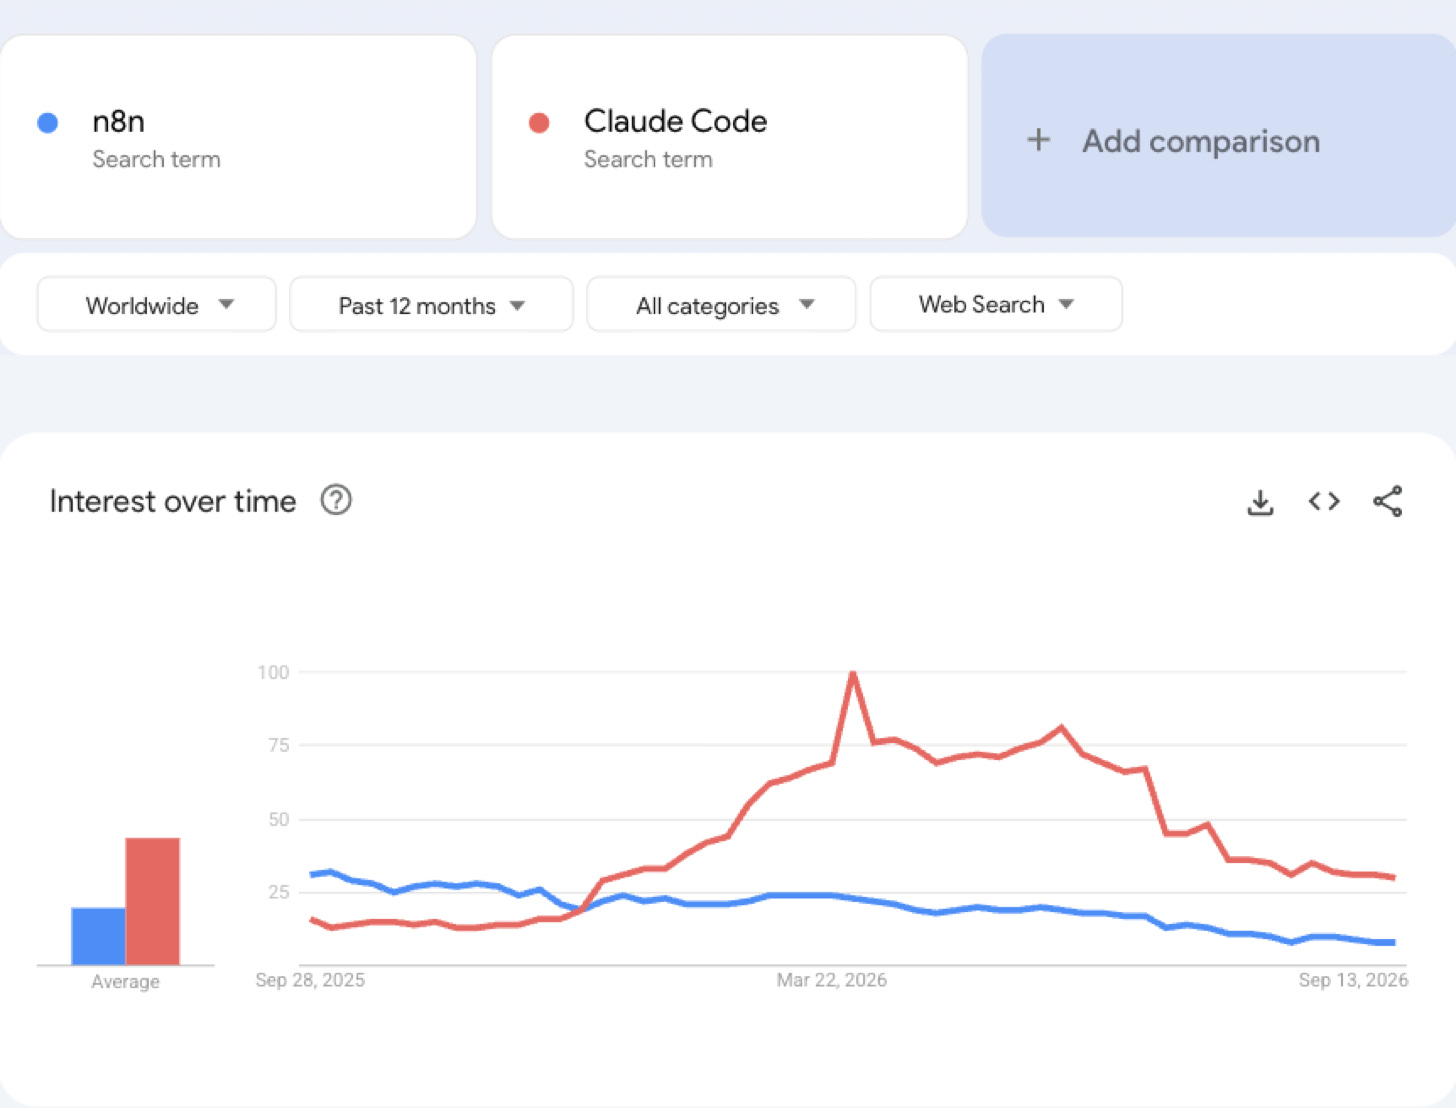Click the 50 y-axis value
Image resolution: width=1456 pixels, height=1108 pixels.
tap(278, 819)
